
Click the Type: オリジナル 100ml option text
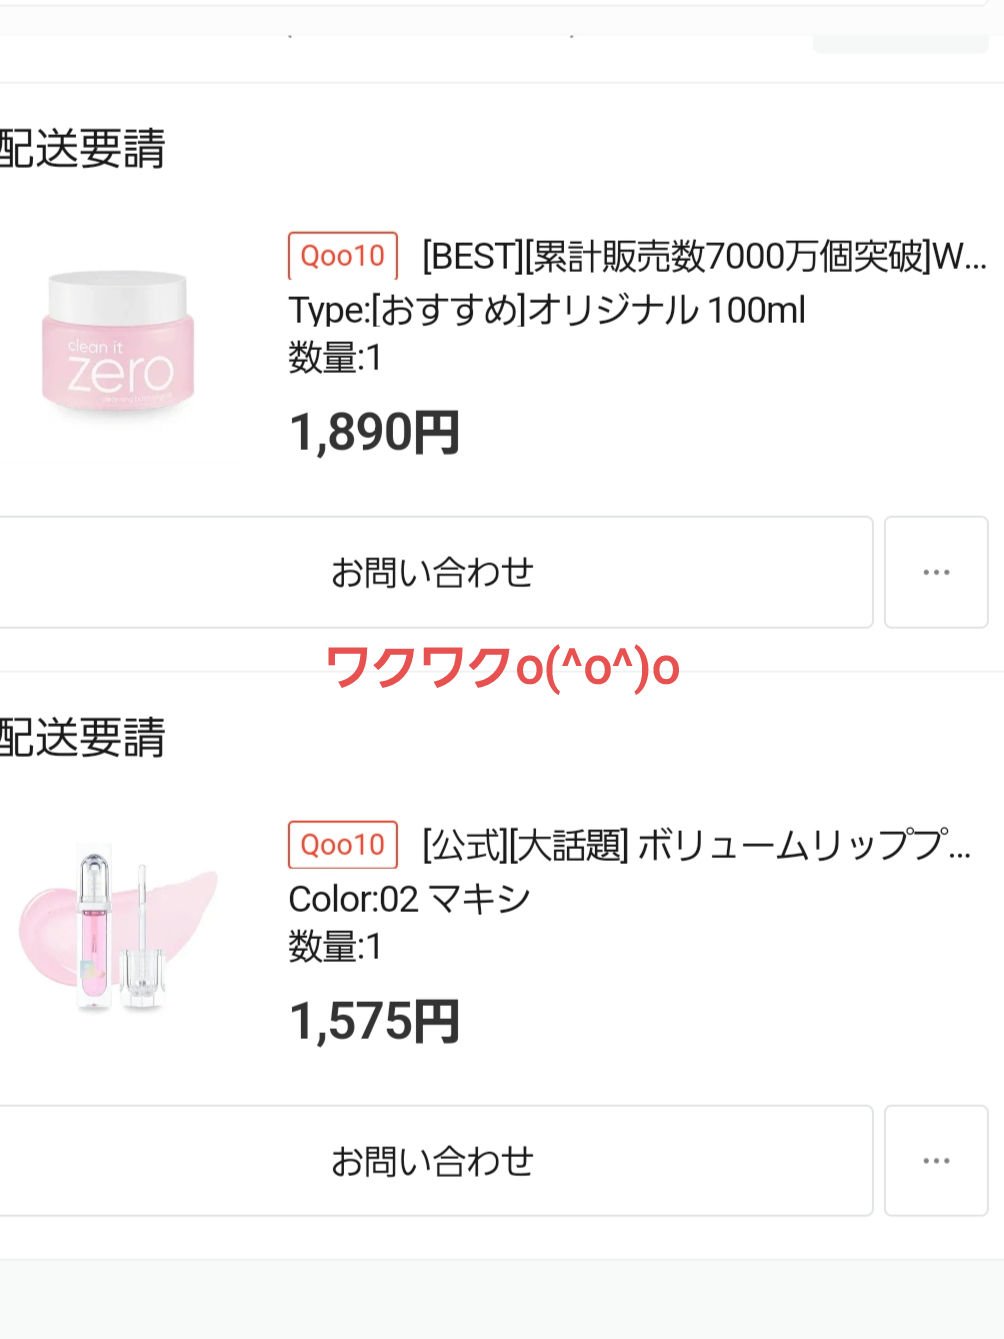click(x=546, y=310)
